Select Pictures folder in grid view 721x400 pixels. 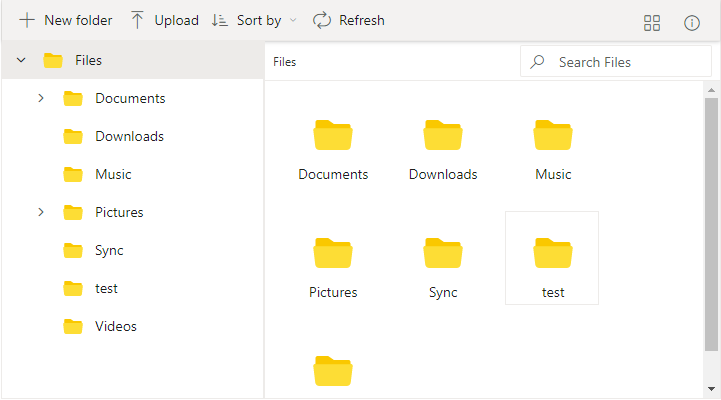click(x=333, y=268)
